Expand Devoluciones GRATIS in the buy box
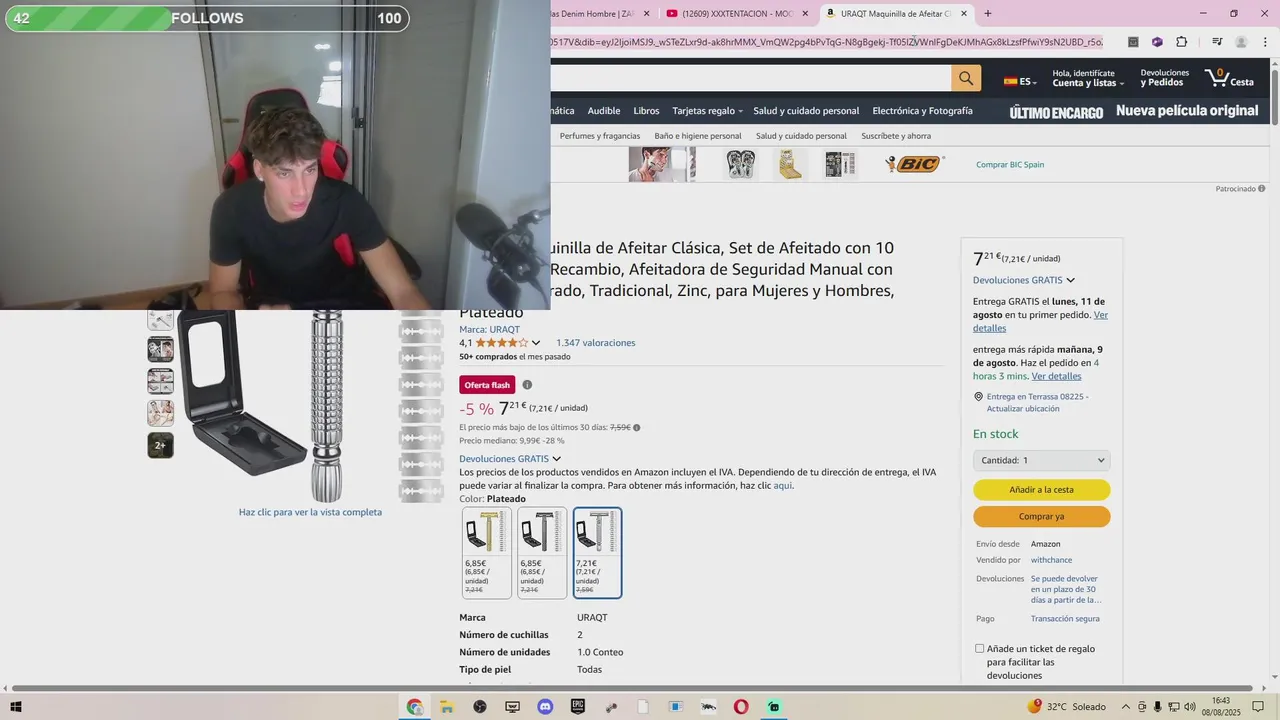Screen dimensions: 1280x720 [1024, 280]
